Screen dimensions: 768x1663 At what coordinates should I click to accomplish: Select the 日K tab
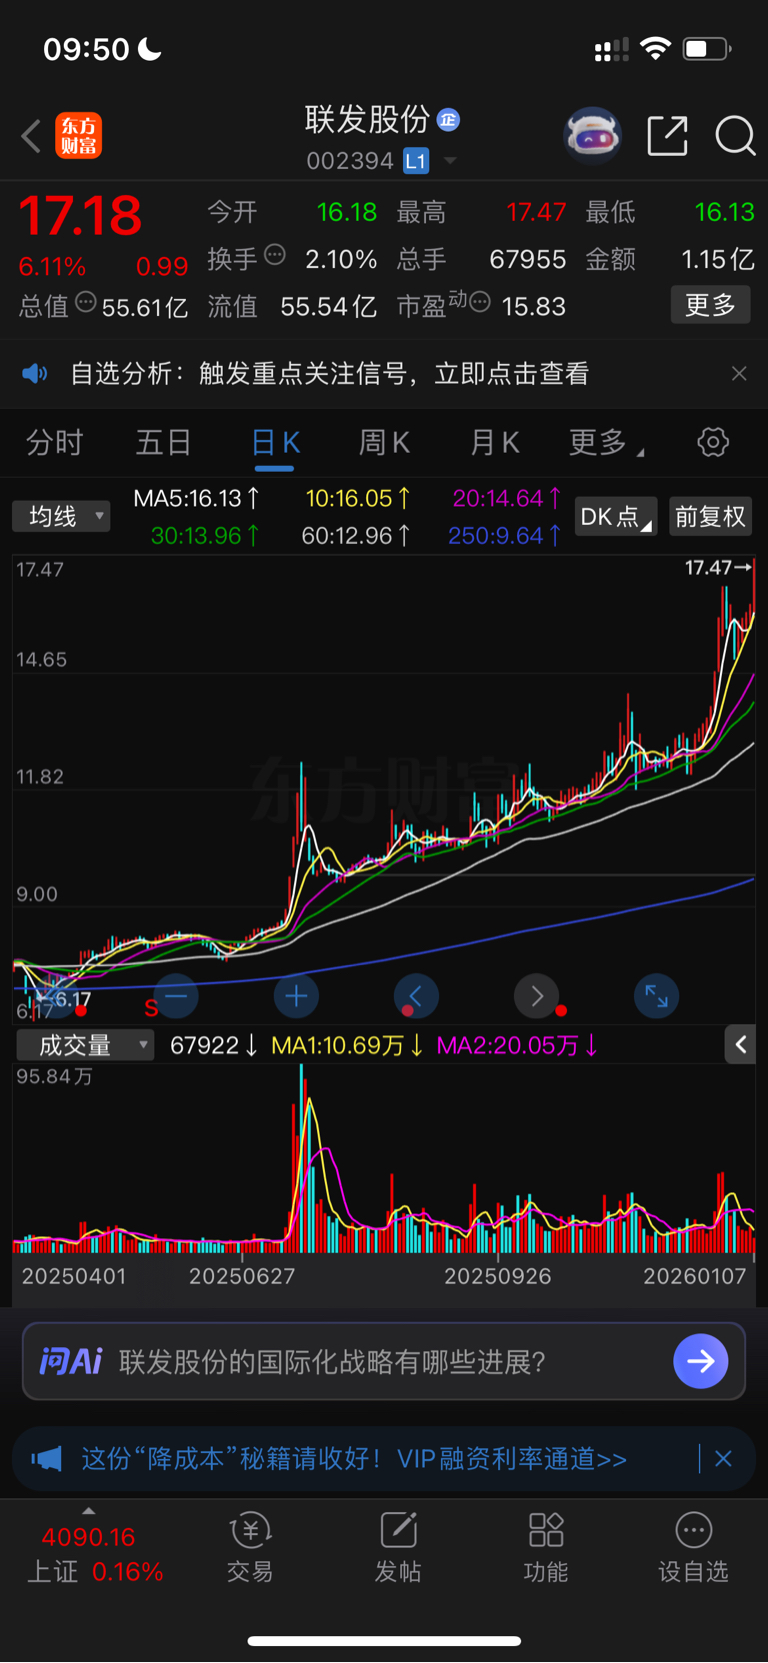[x=275, y=443]
